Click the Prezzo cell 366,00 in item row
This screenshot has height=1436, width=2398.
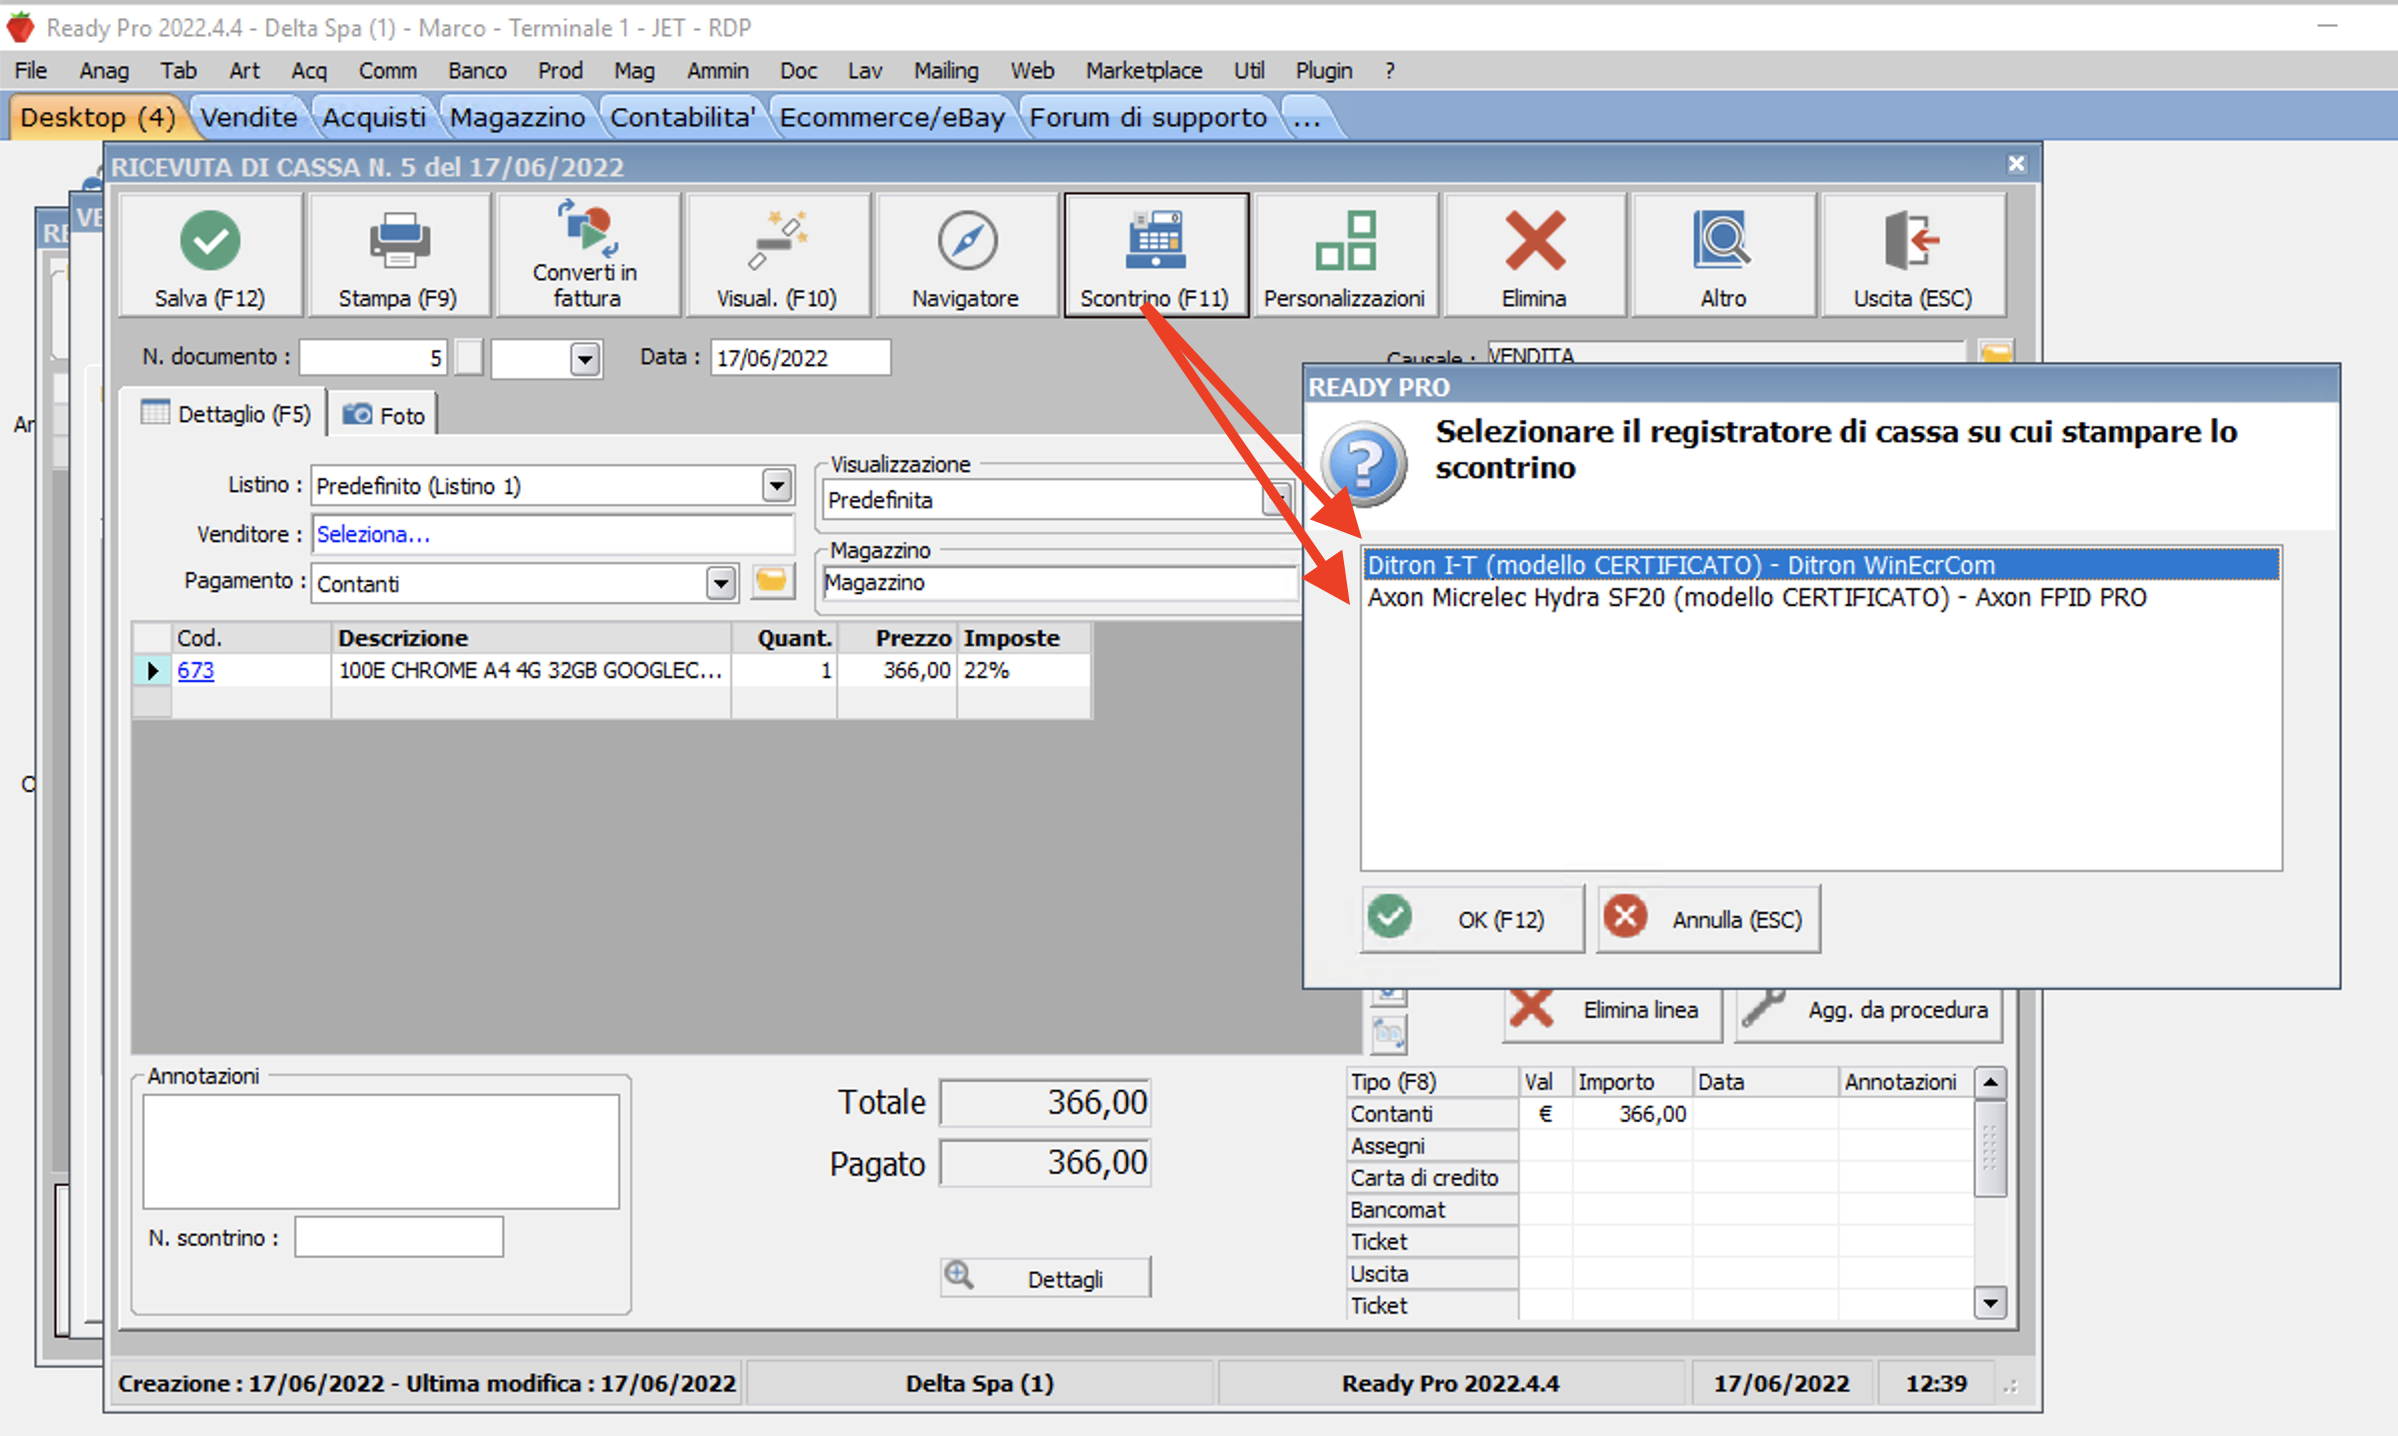[897, 670]
